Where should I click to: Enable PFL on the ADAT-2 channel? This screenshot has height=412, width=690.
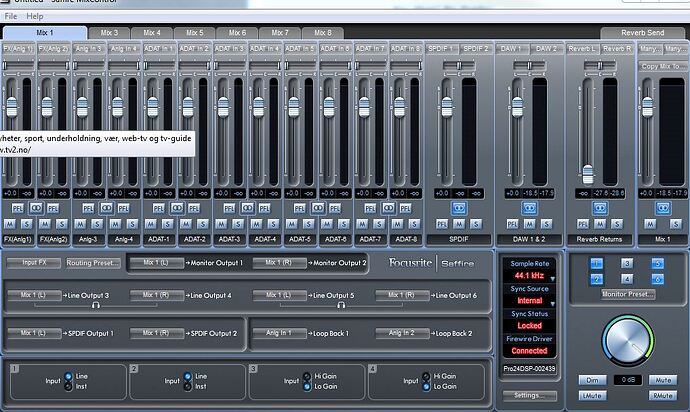tap(194, 209)
